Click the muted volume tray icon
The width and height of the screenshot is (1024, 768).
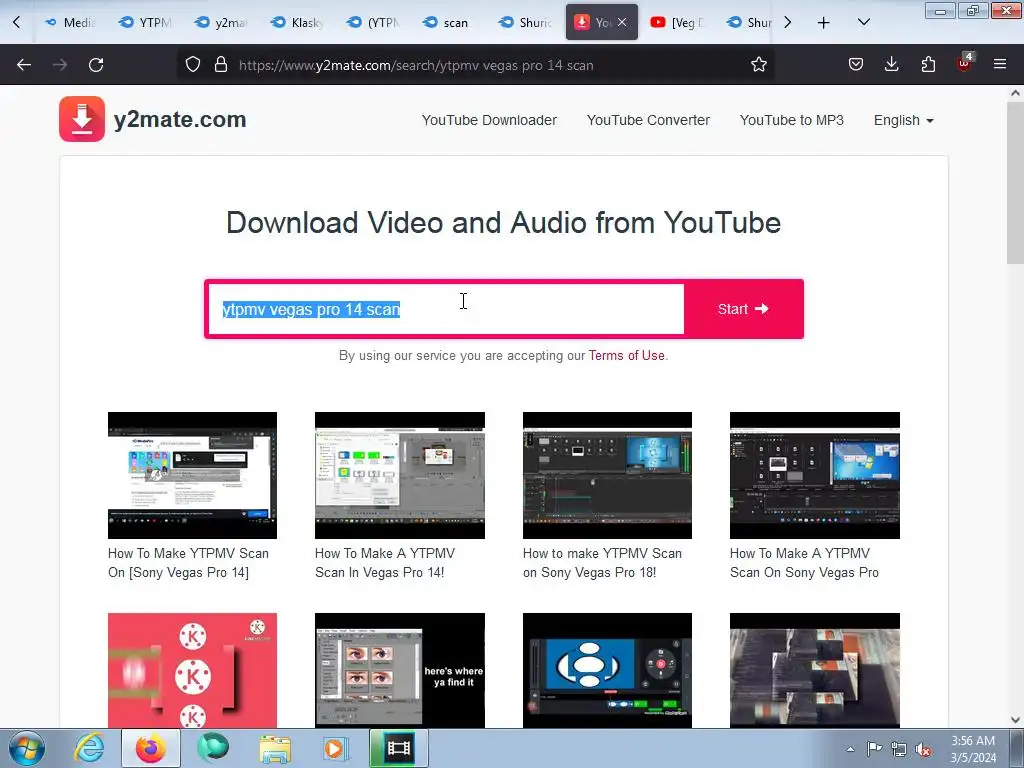(x=923, y=749)
